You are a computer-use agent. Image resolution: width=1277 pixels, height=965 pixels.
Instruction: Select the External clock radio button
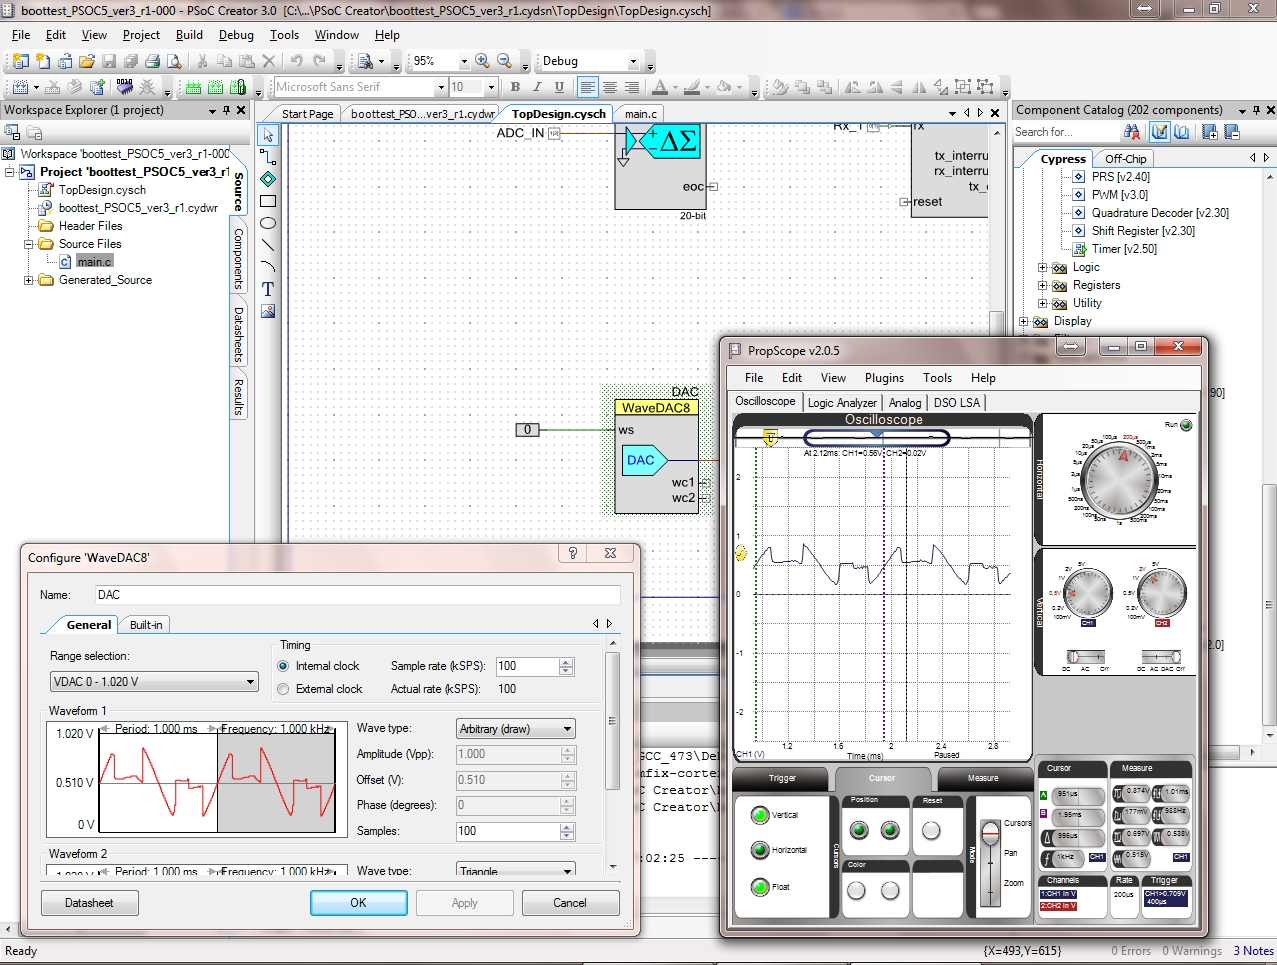284,689
